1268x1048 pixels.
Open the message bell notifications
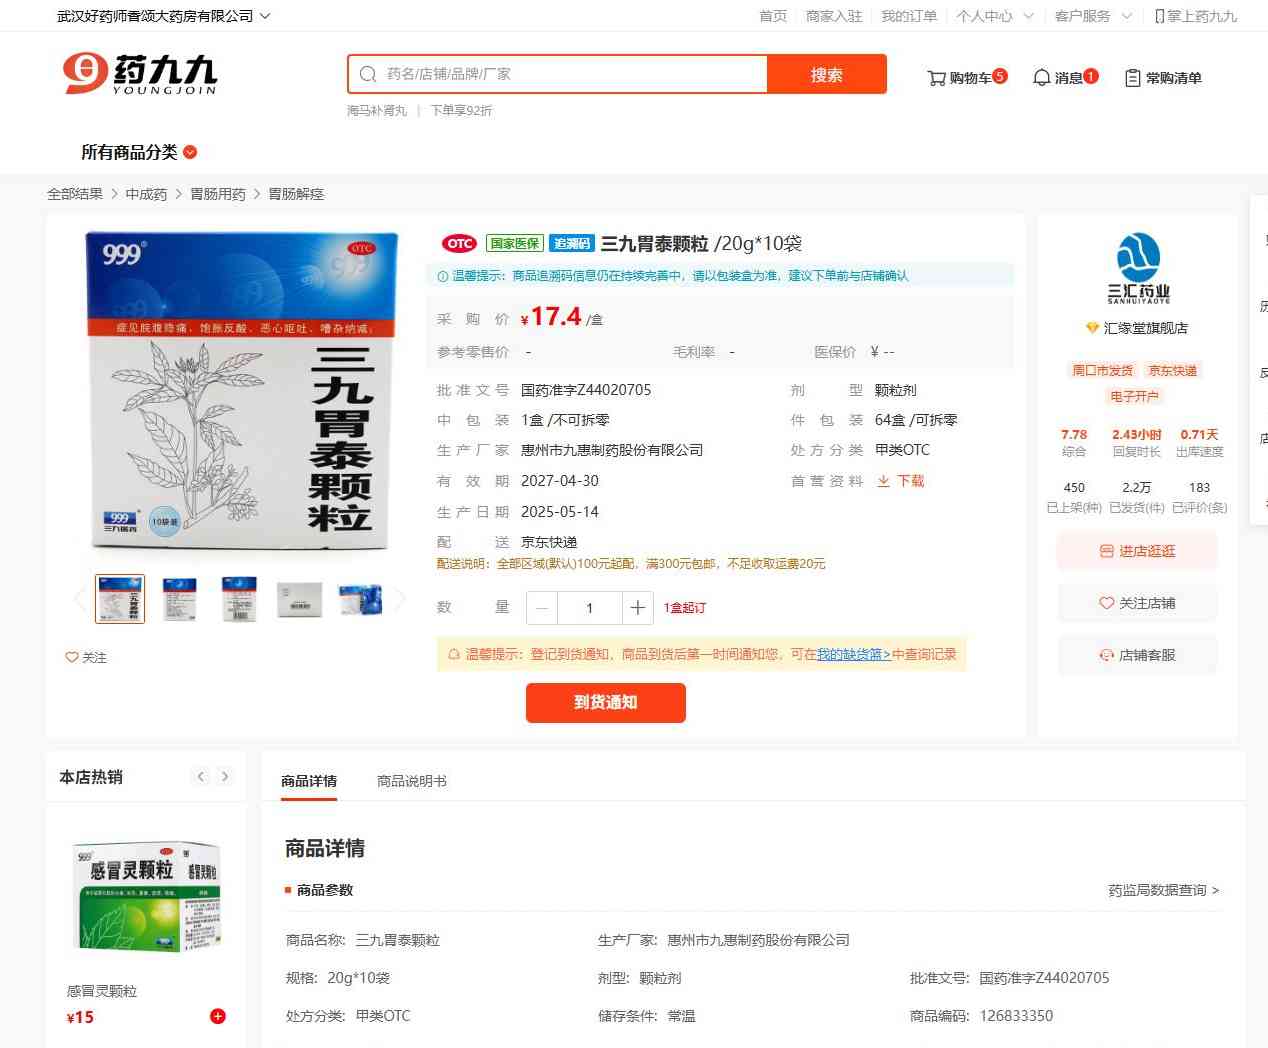coord(1041,78)
